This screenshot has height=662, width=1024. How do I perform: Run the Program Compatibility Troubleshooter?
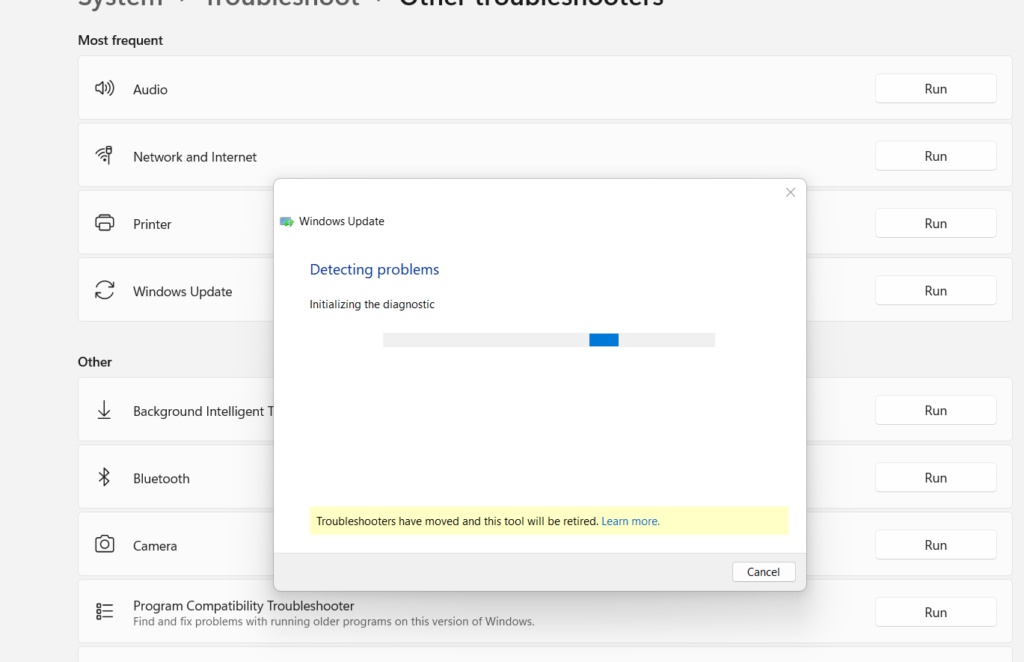(936, 612)
